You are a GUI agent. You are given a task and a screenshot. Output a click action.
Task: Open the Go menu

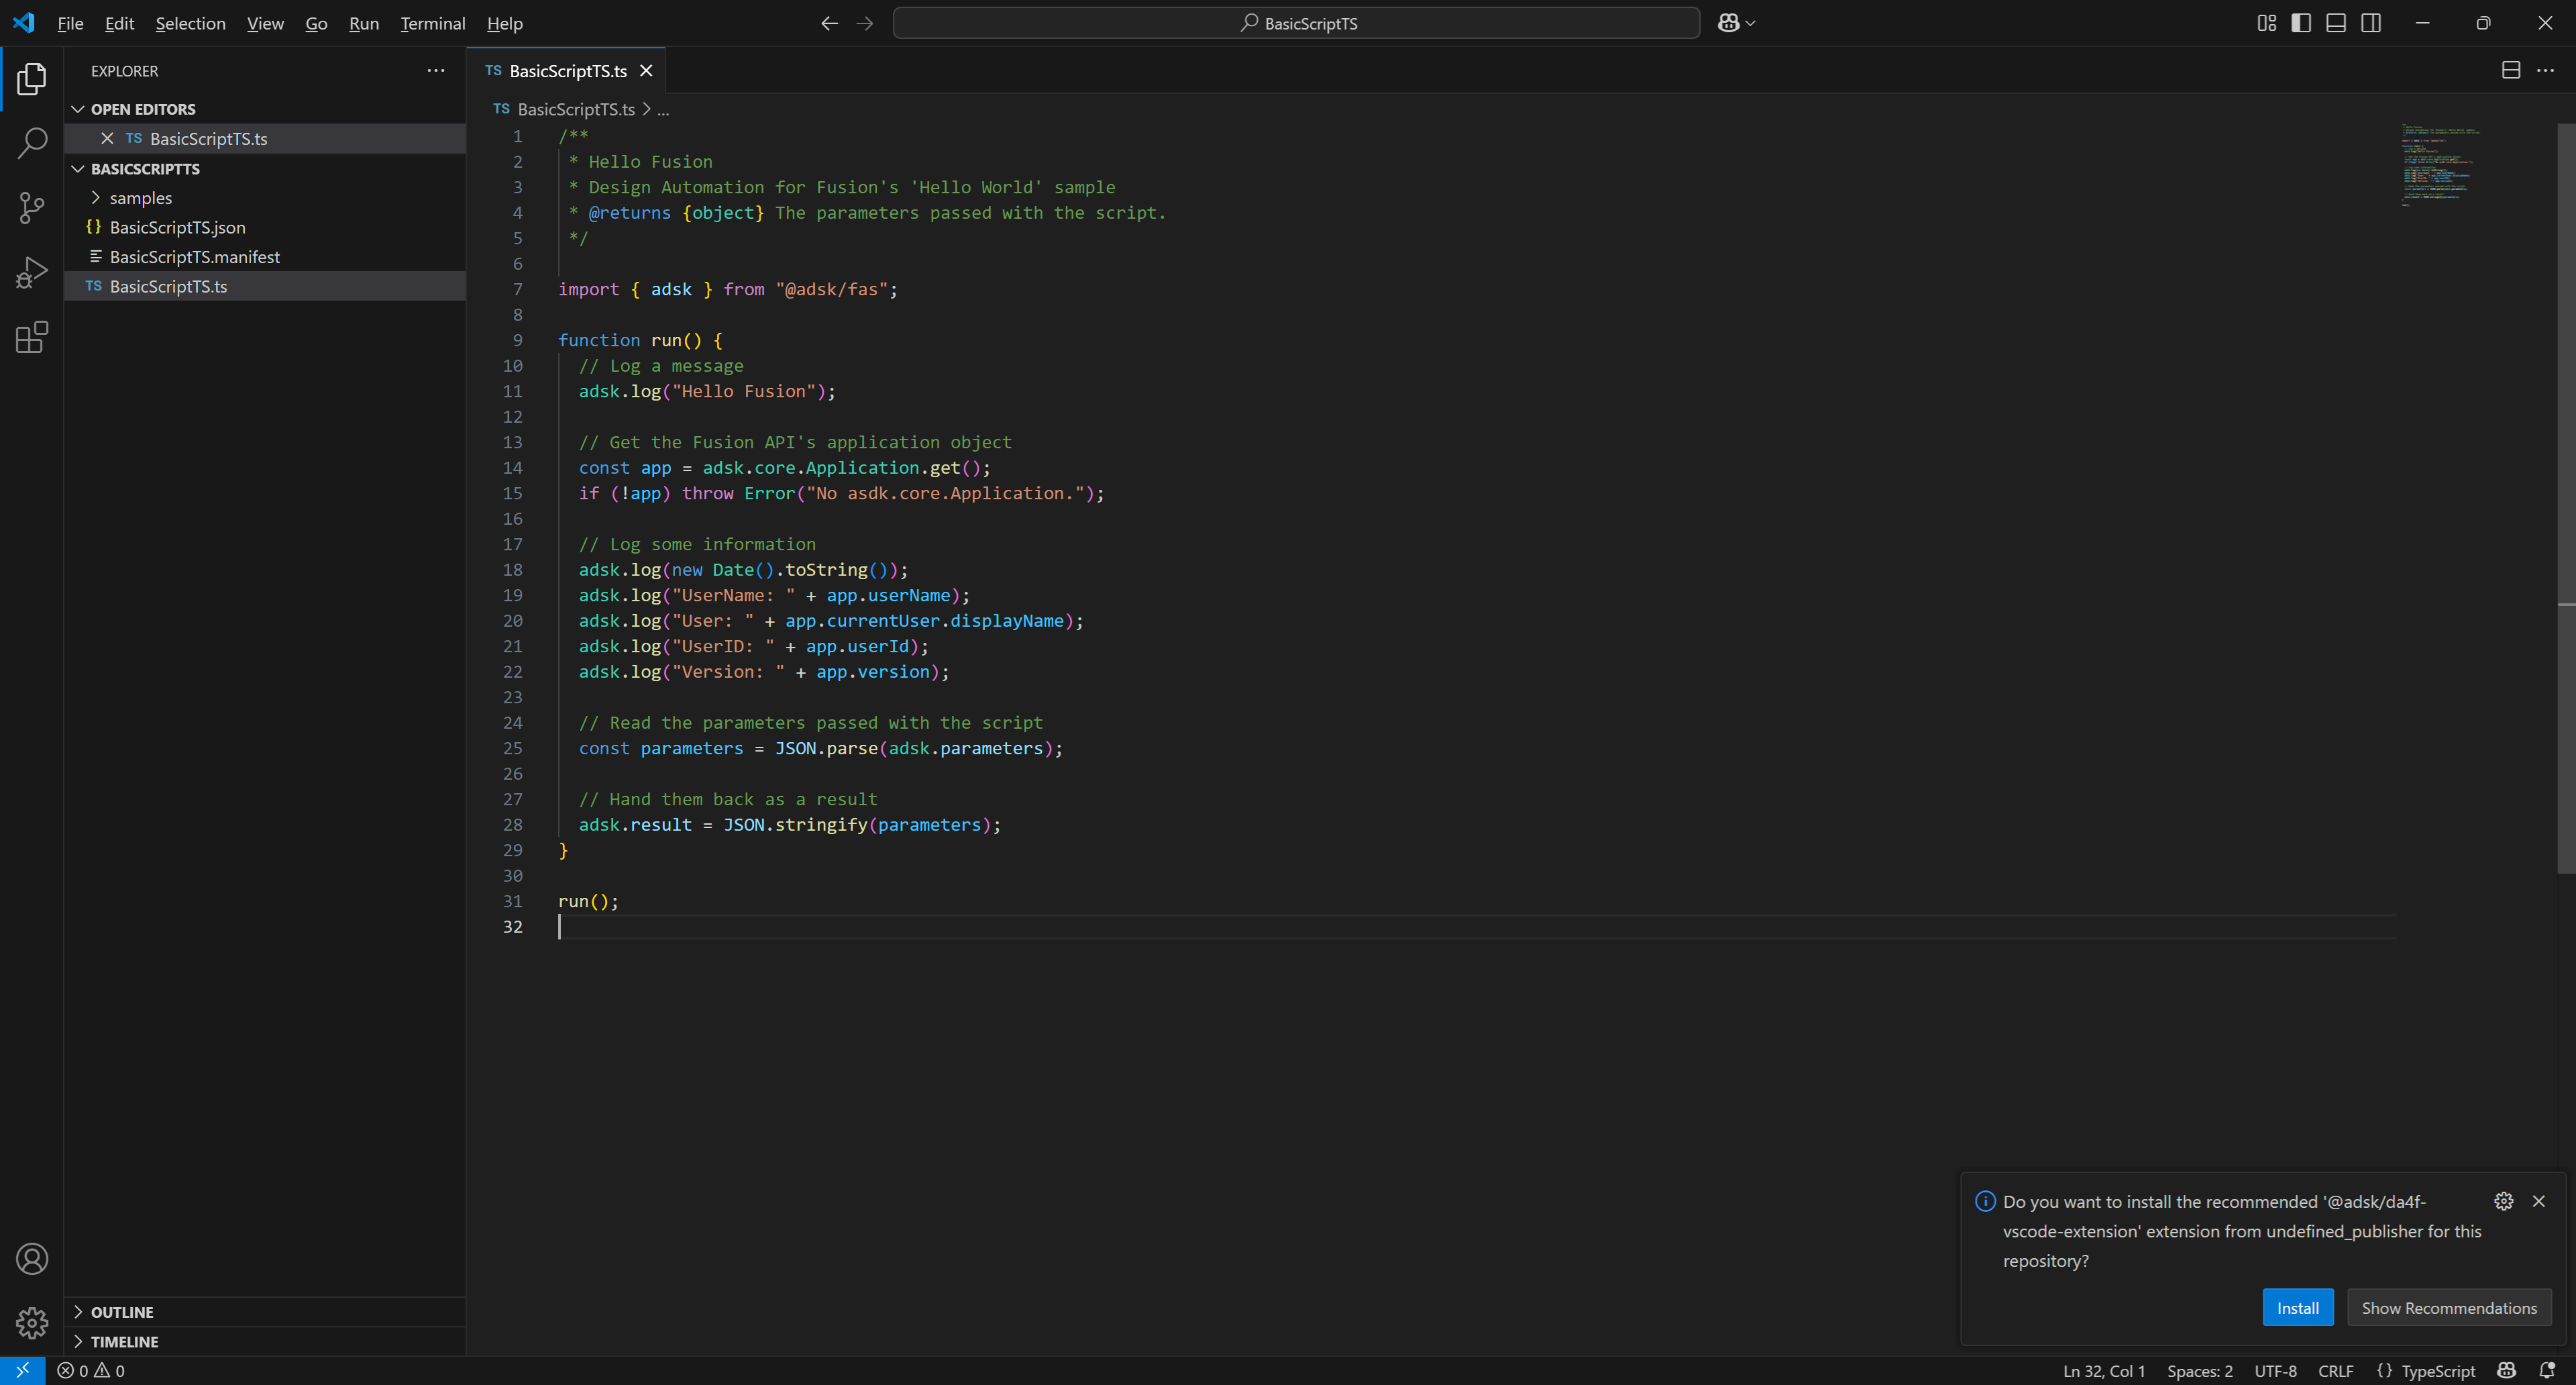tap(316, 23)
